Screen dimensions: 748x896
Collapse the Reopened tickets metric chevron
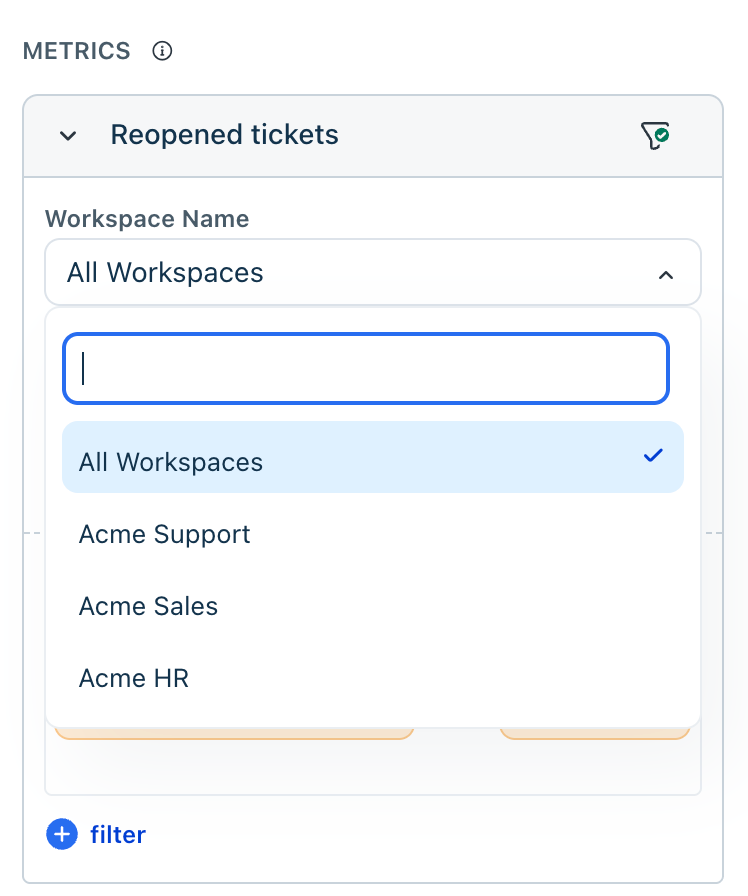coord(68,136)
